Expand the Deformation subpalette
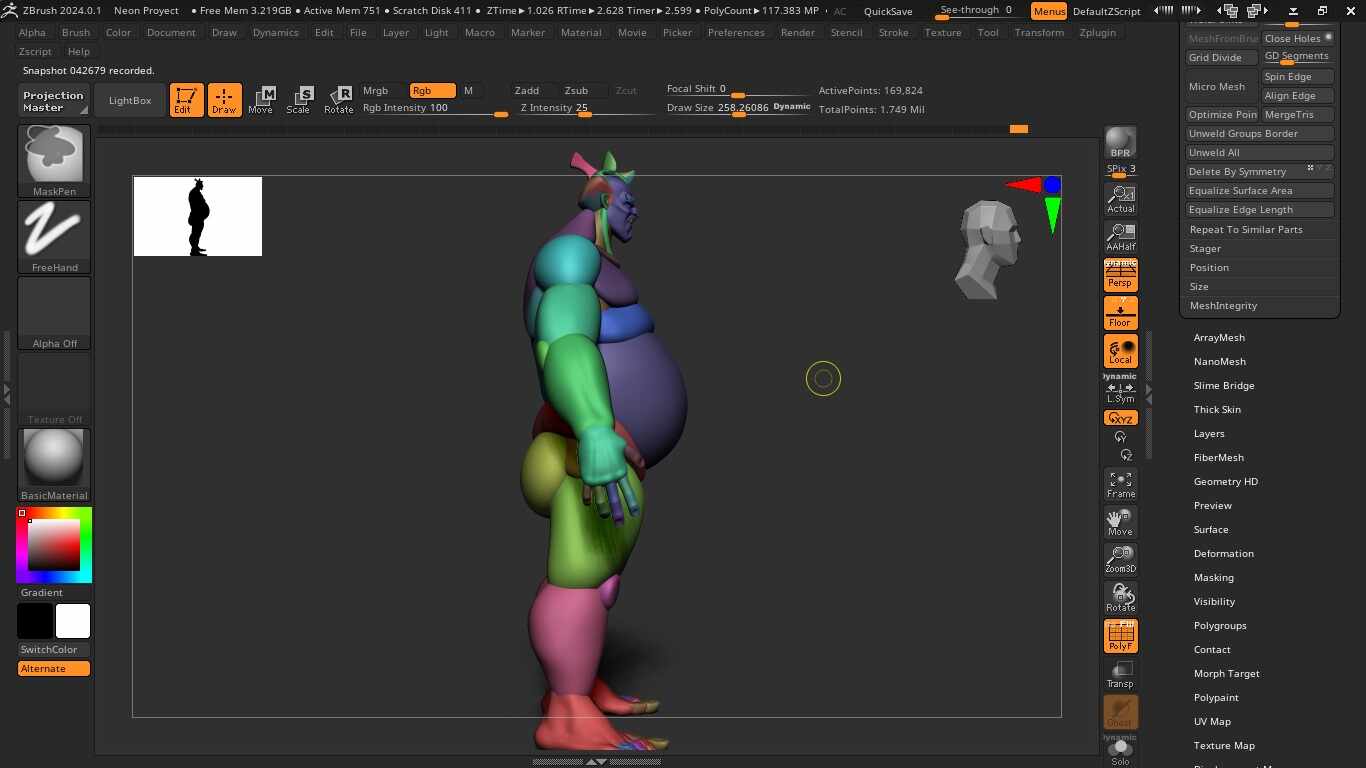 click(x=1223, y=553)
